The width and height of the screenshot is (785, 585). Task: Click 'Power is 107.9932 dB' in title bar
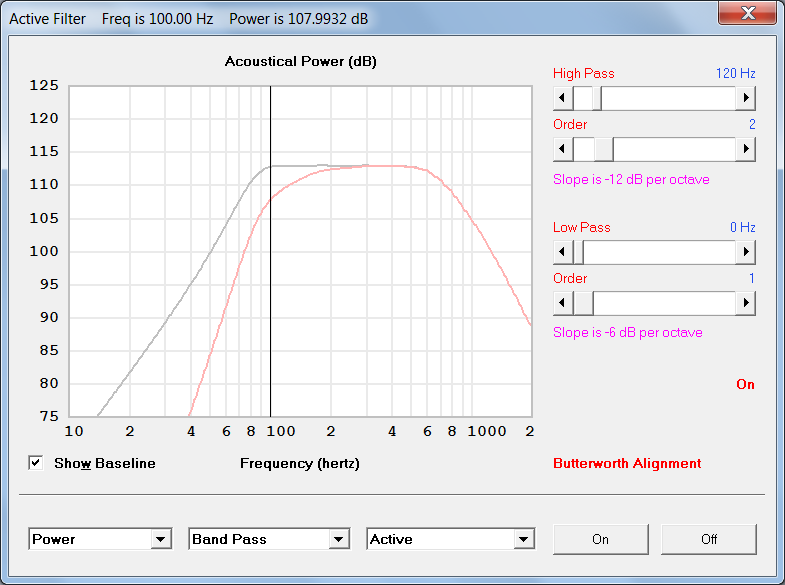point(298,19)
